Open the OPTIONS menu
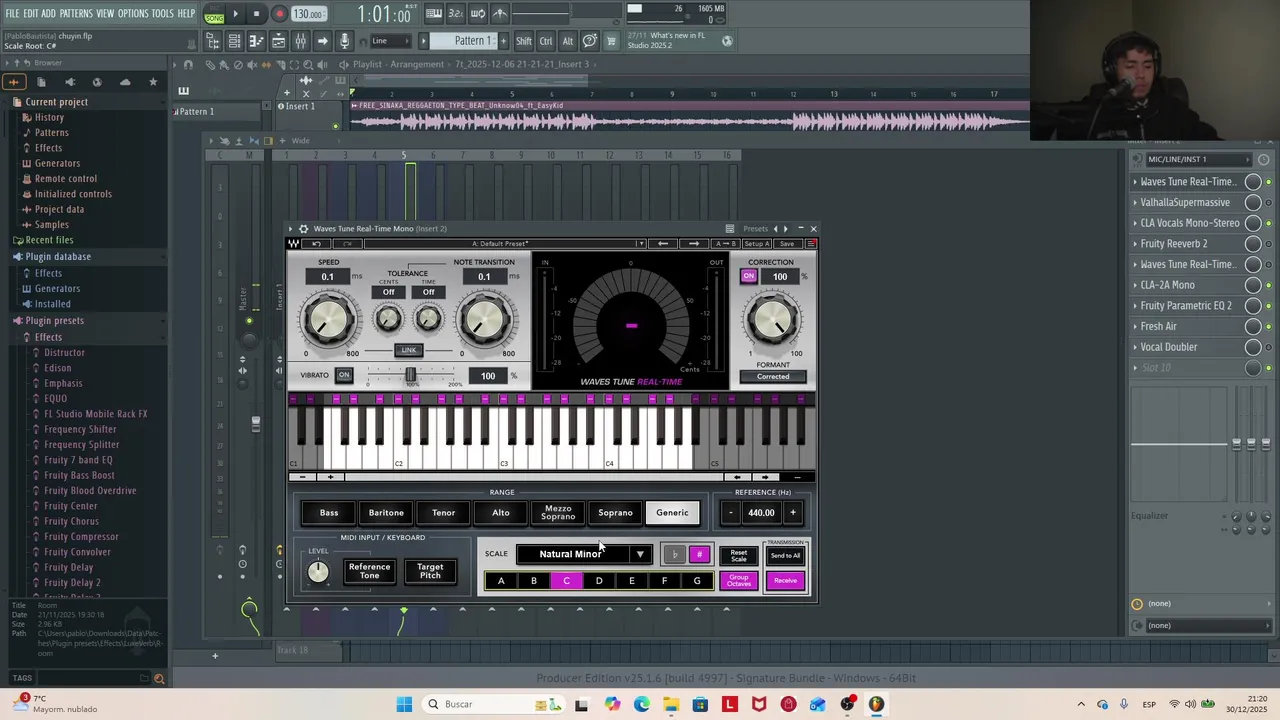The image size is (1280, 720). 133,13
